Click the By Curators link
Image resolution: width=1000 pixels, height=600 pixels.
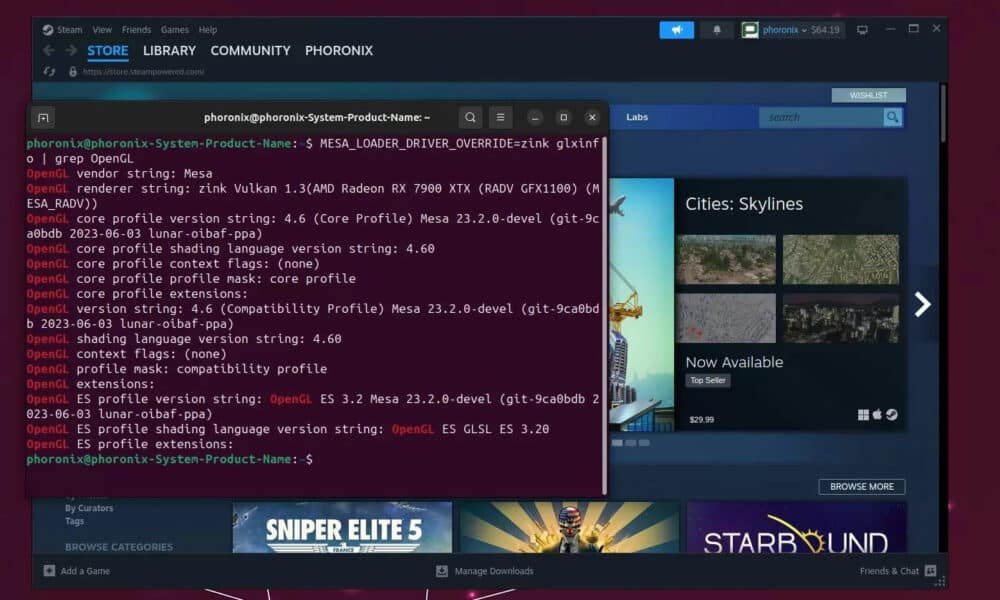pyautogui.click(x=89, y=508)
